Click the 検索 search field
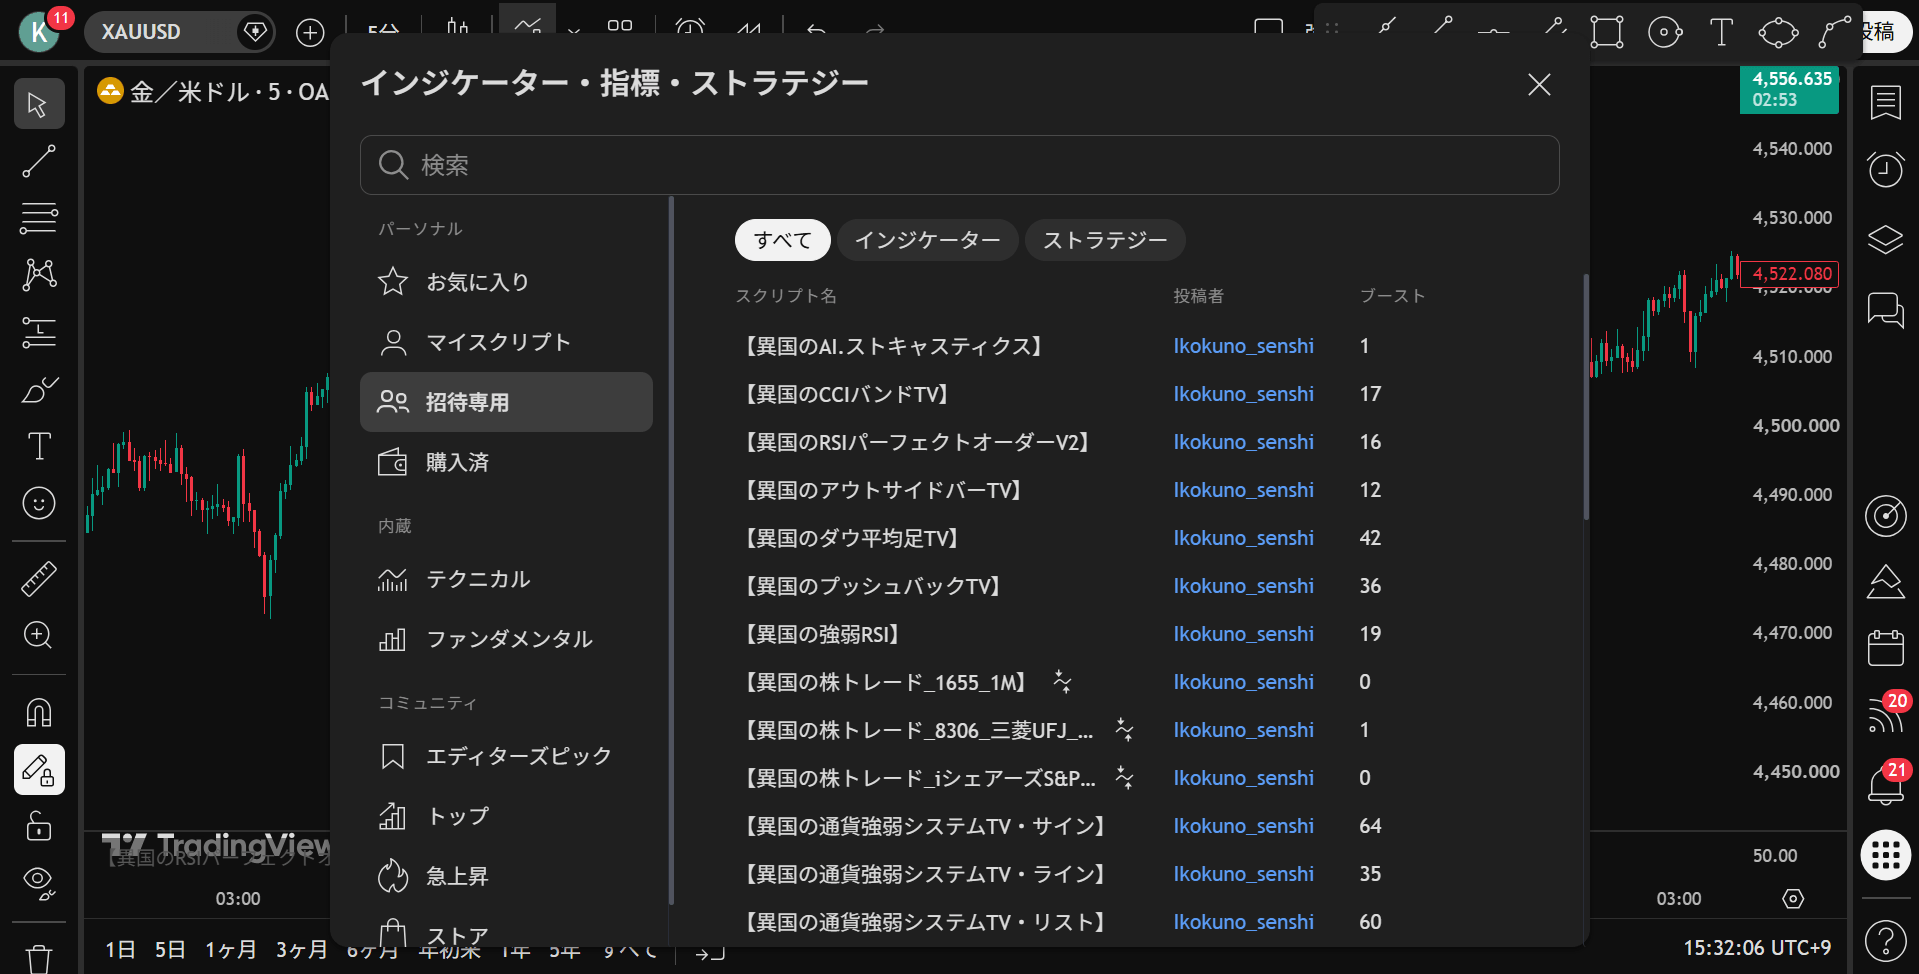The width and height of the screenshot is (1919, 974). (x=960, y=165)
